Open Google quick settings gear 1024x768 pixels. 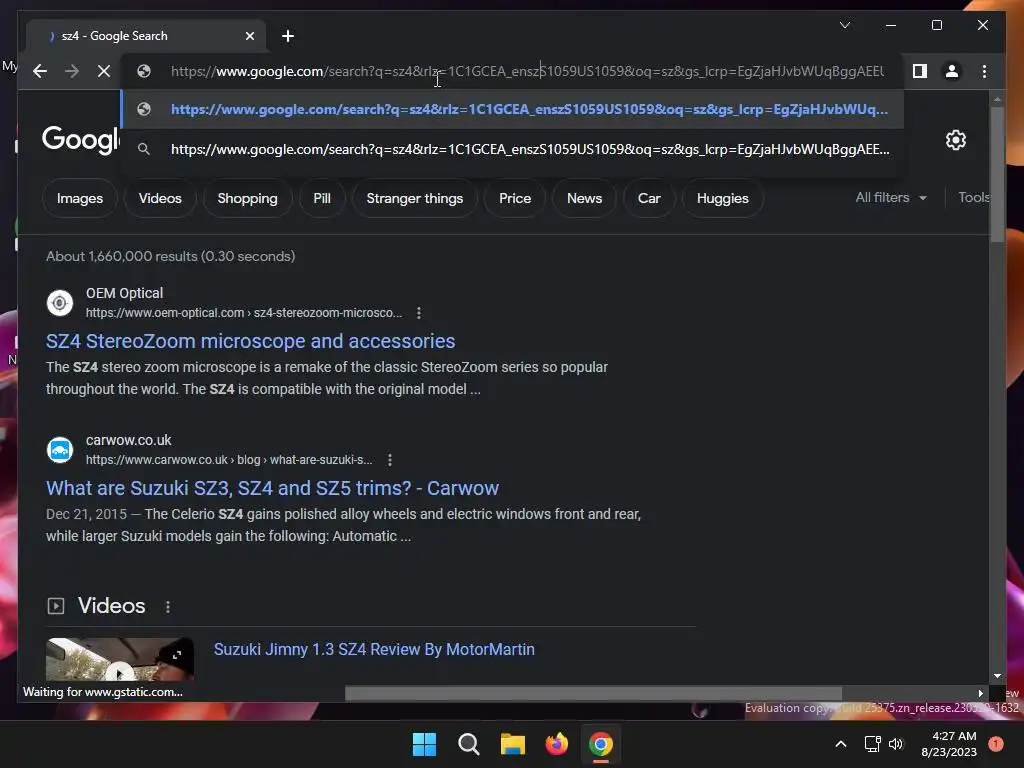[x=955, y=140]
